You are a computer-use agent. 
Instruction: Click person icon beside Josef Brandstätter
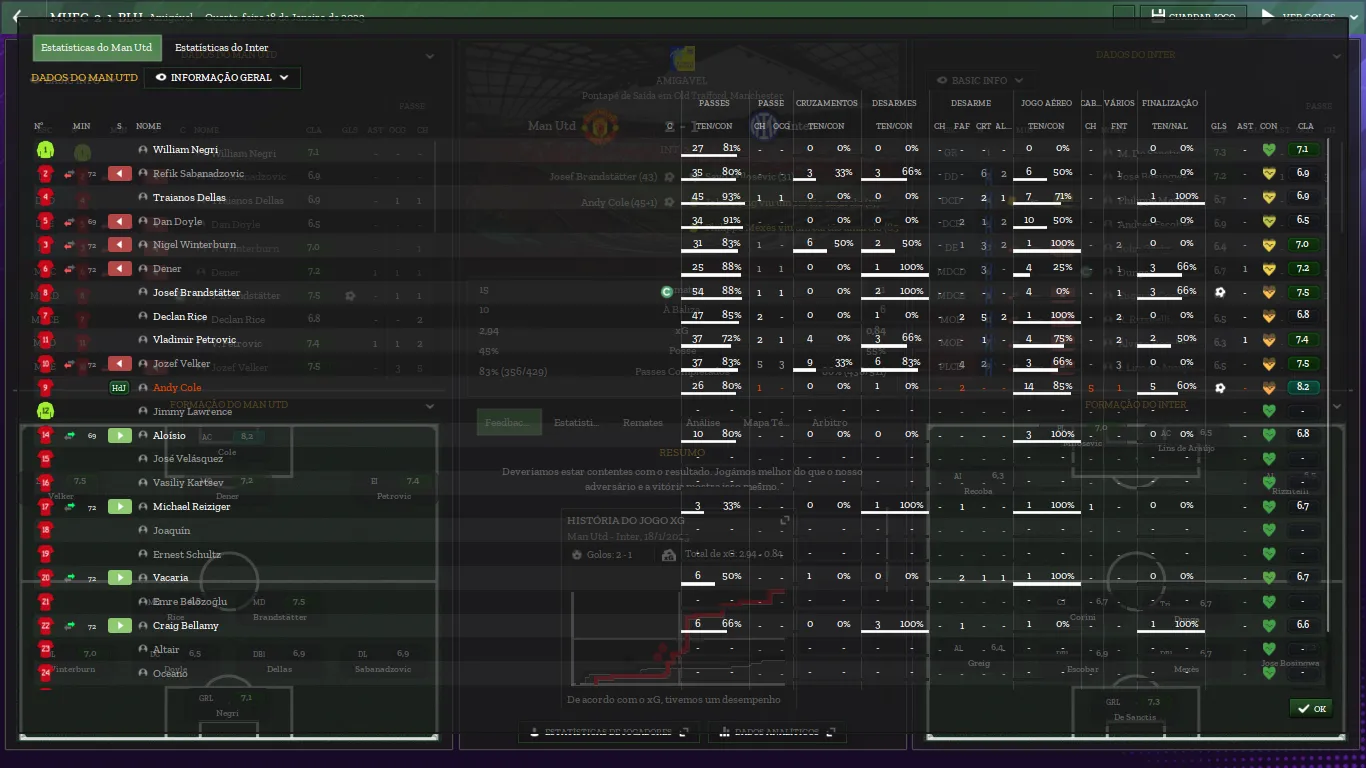[143, 293]
